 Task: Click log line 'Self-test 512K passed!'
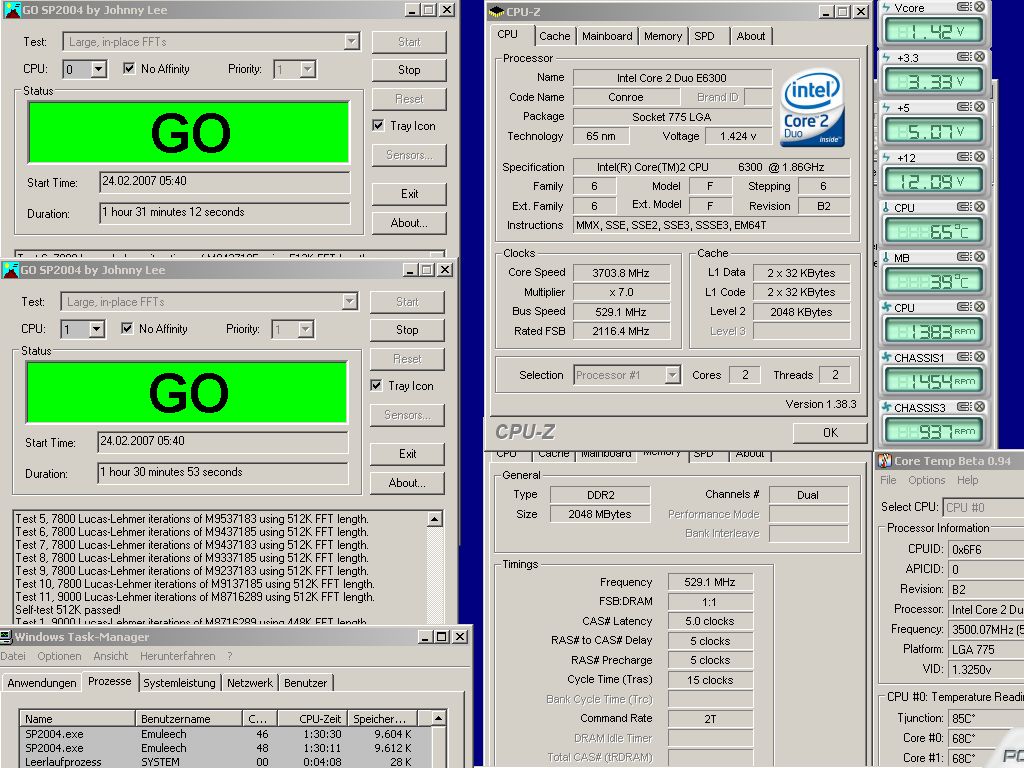click(x=68, y=609)
